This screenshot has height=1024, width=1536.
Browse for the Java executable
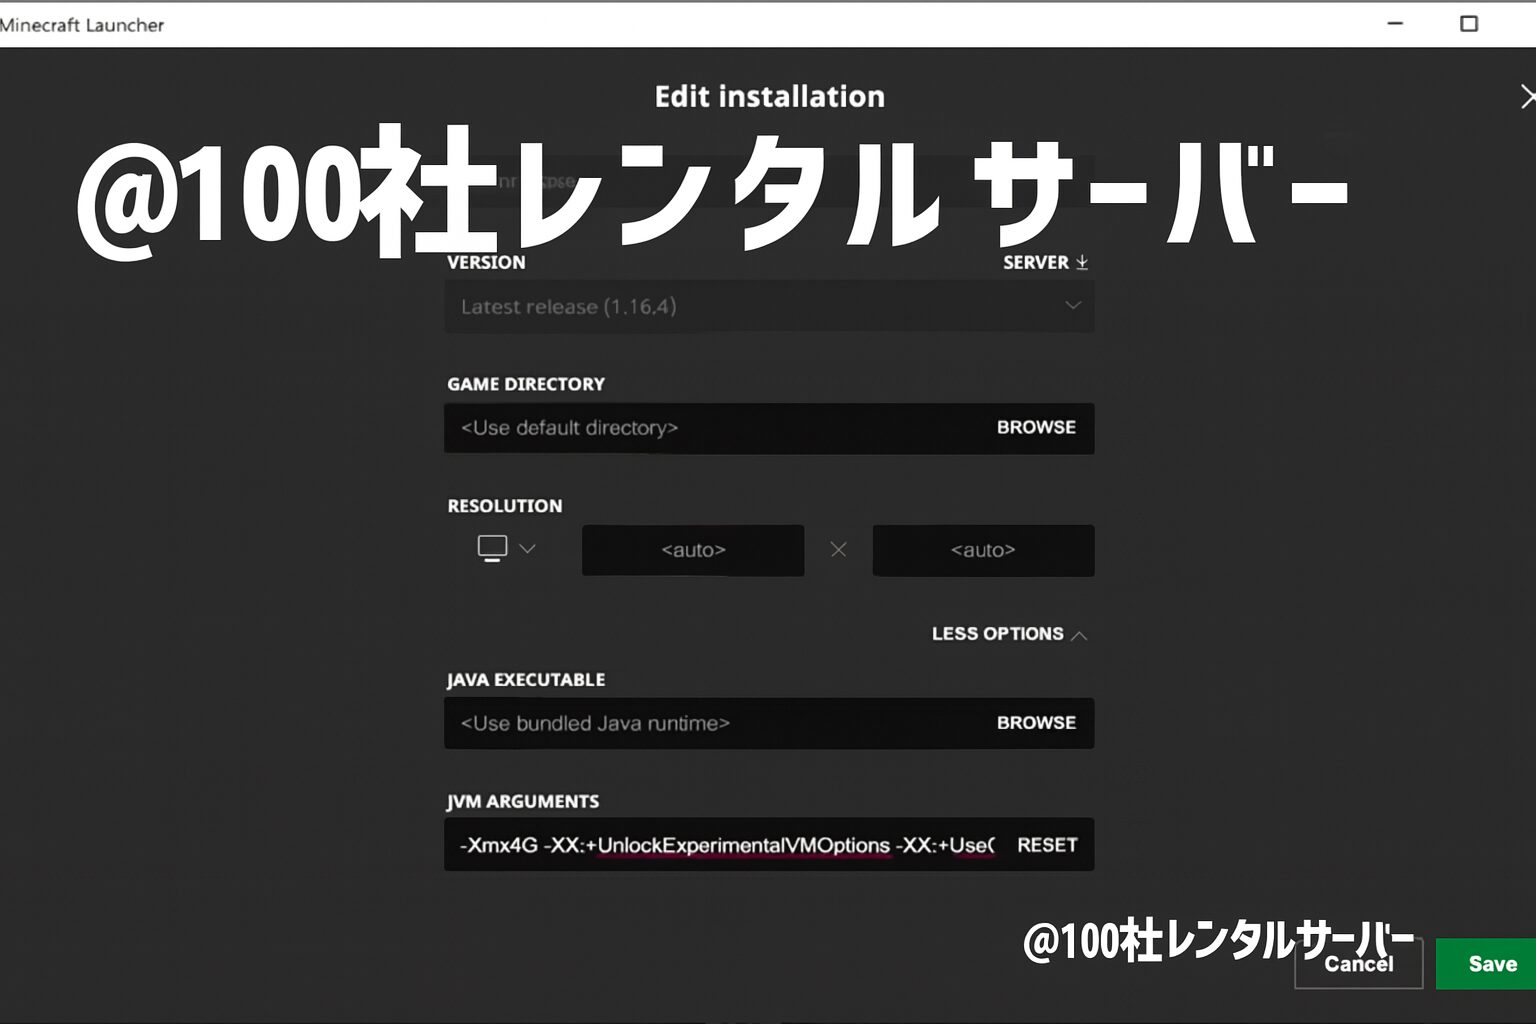click(1036, 723)
